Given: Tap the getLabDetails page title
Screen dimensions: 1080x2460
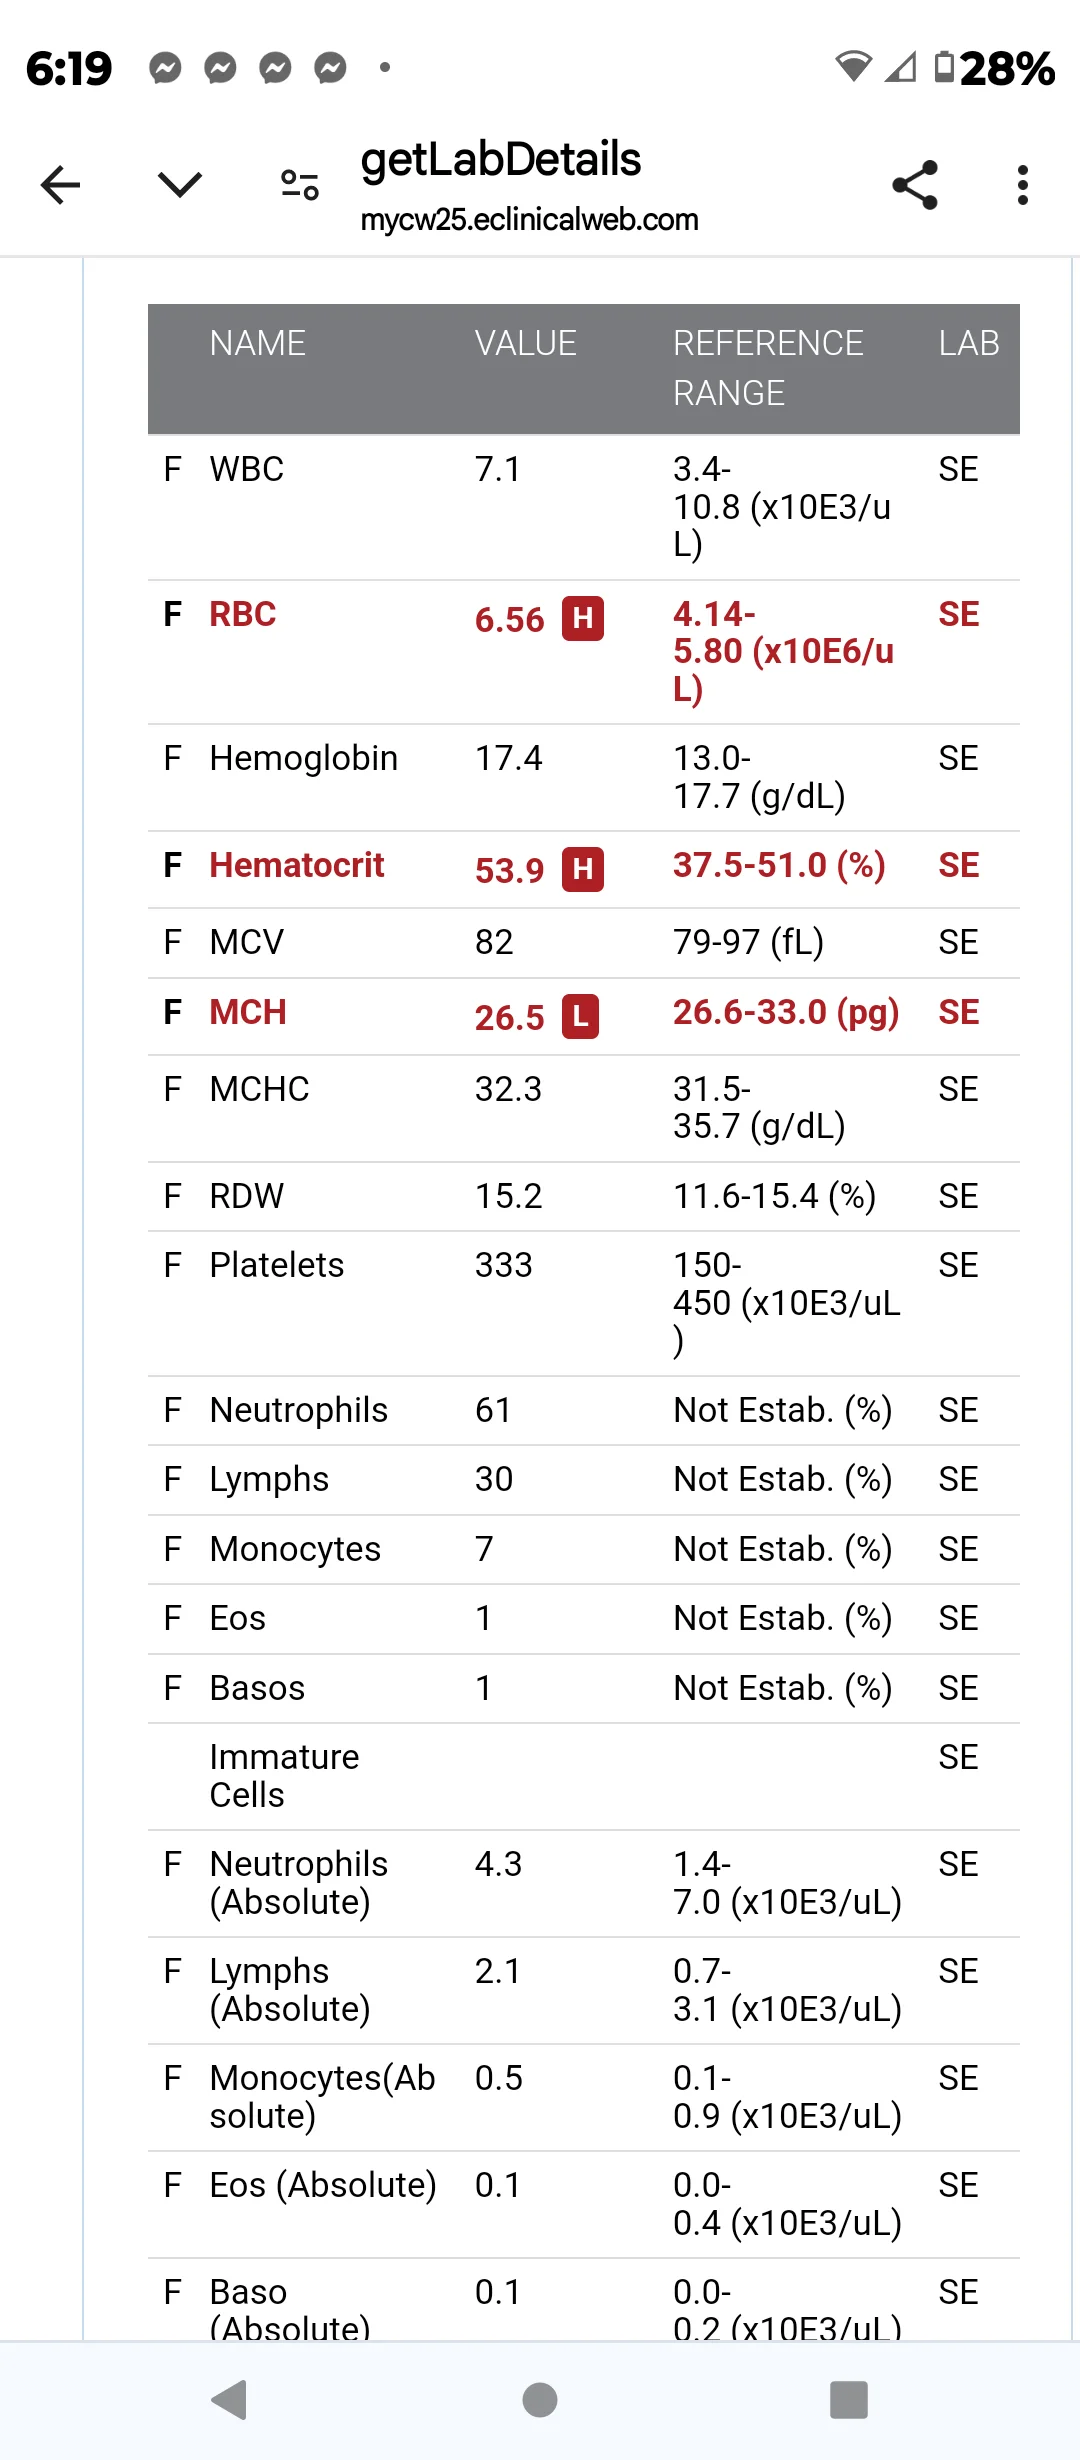Looking at the screenshot, I should pyautogui.click(x=500, y=160).
